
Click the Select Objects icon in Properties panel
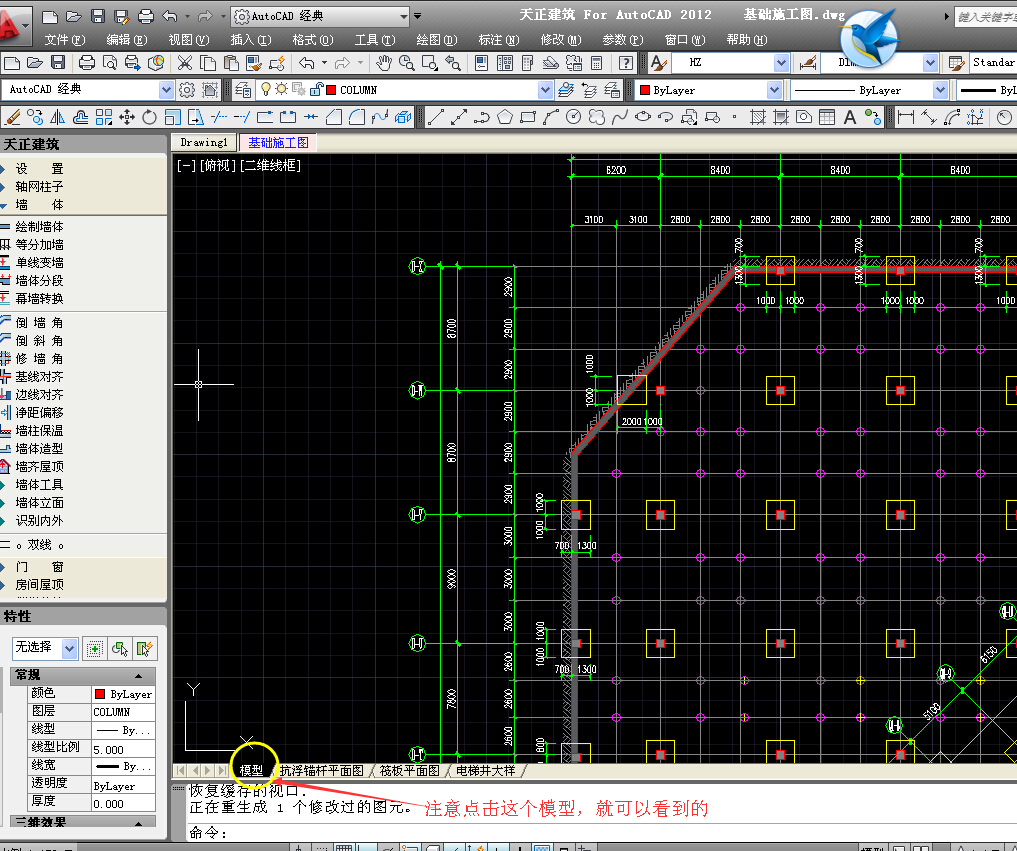point(120,648)
